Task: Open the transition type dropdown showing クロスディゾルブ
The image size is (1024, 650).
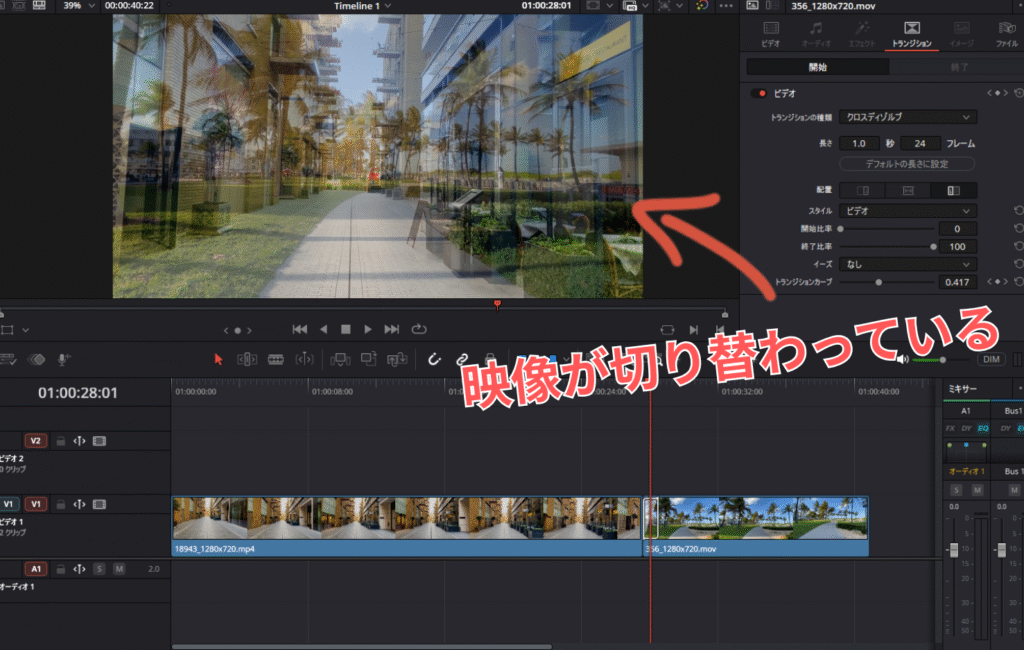Action: (x=908, y=117)
